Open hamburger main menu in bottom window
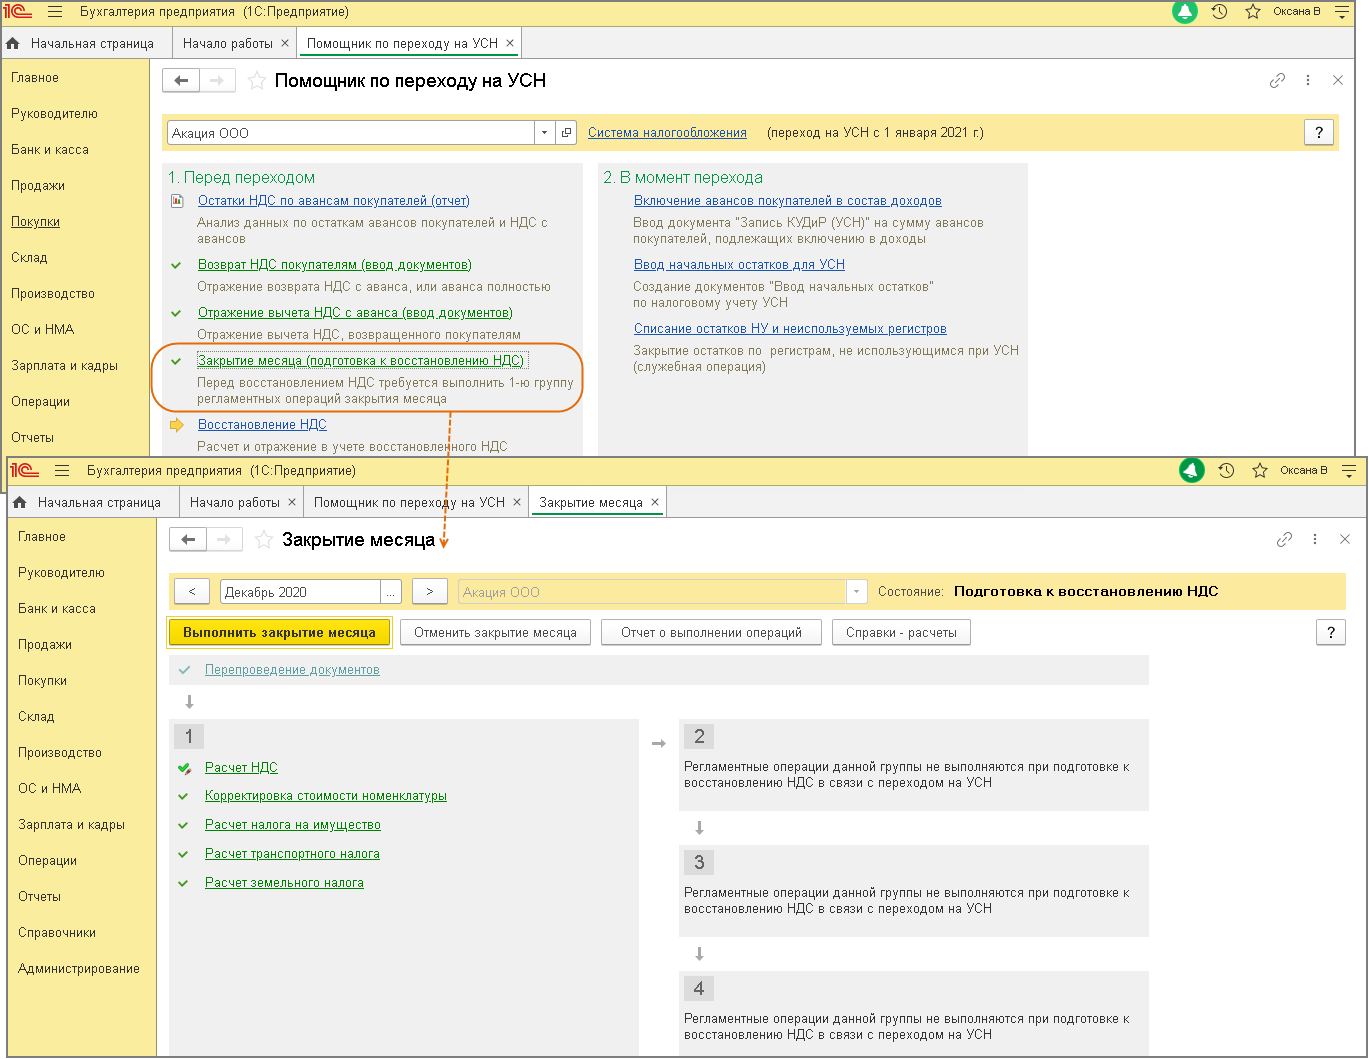The height and width of the screenshot is (1059, 1369). 62,470
